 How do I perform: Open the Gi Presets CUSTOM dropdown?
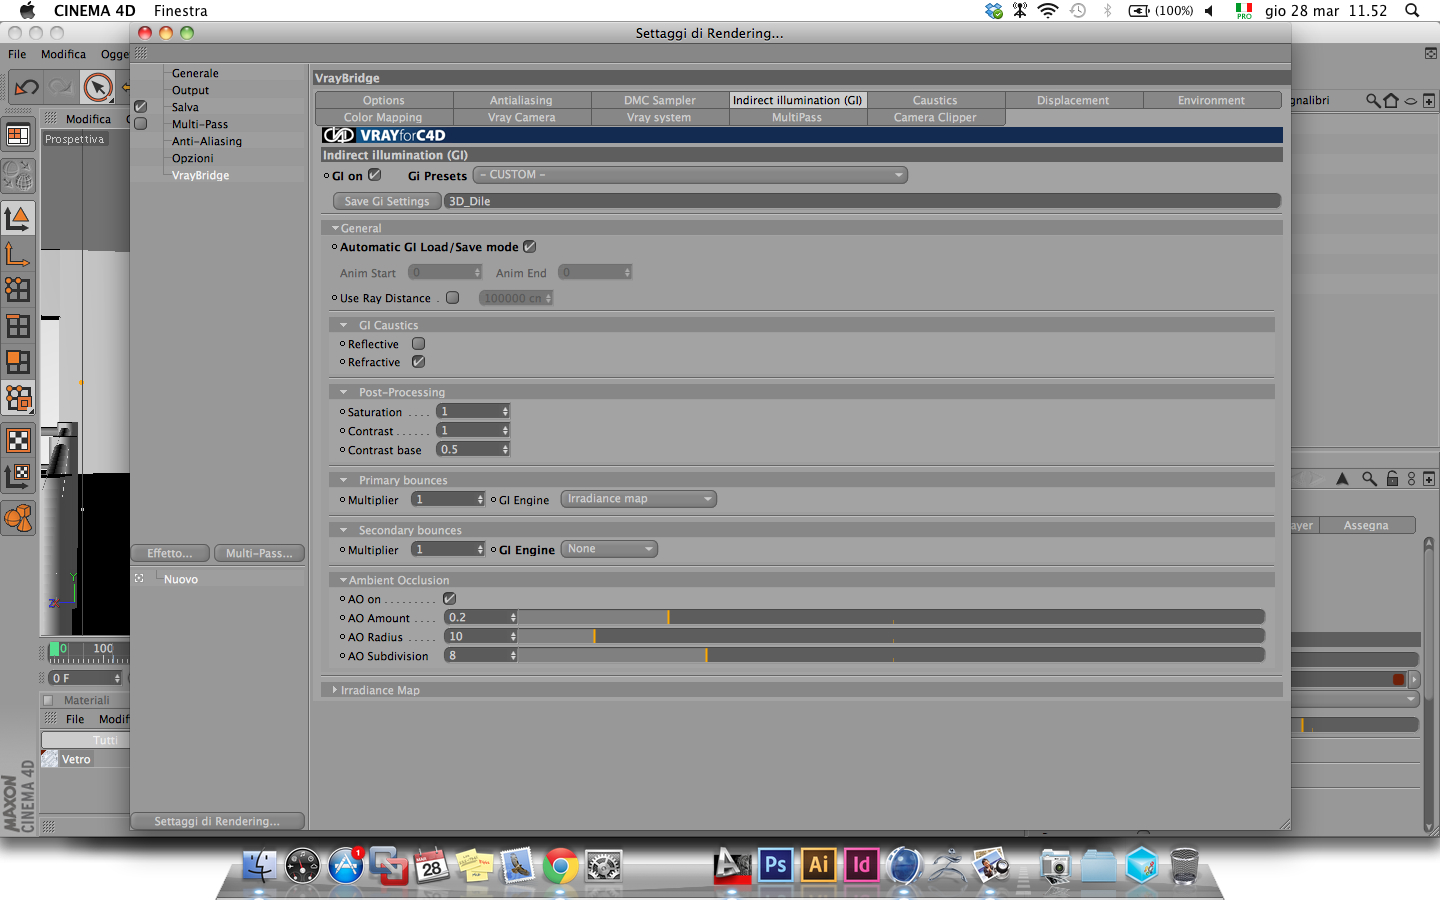pyautogui.click(x=690, y=175)
